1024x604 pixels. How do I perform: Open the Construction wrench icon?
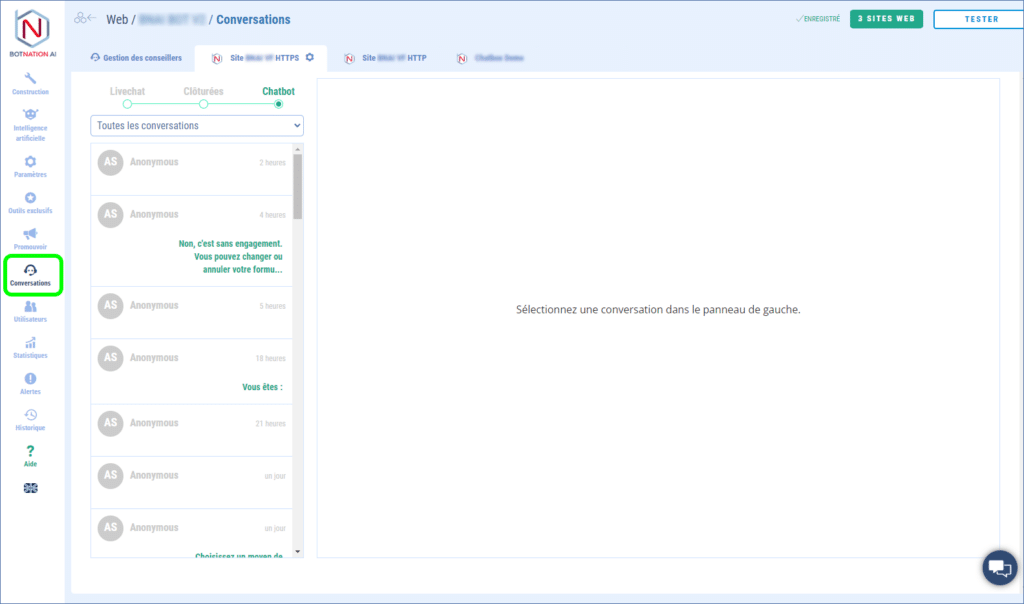click(30, 79)
